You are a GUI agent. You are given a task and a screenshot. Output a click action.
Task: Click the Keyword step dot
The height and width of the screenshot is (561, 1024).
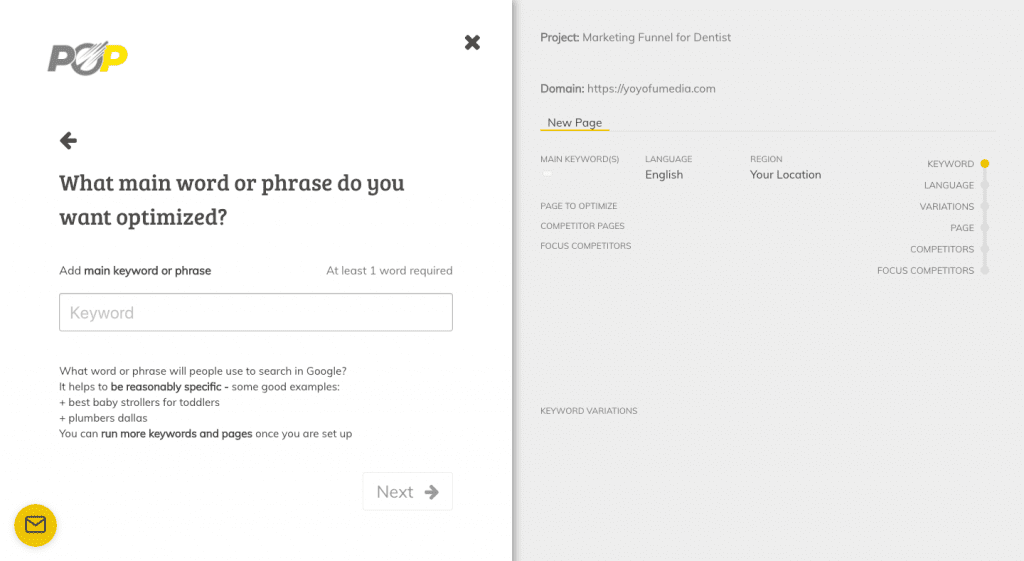(984, 164)
